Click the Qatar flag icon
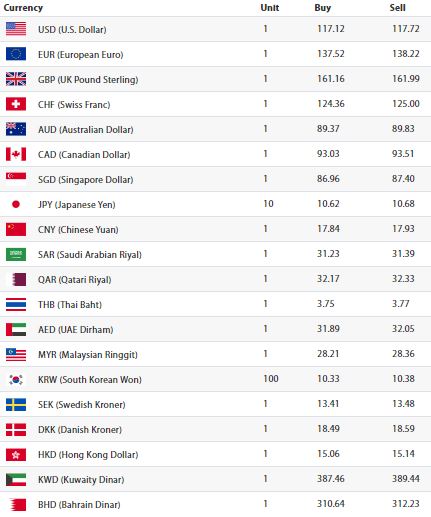The image size is (431, 517). [x=19, y=279]
